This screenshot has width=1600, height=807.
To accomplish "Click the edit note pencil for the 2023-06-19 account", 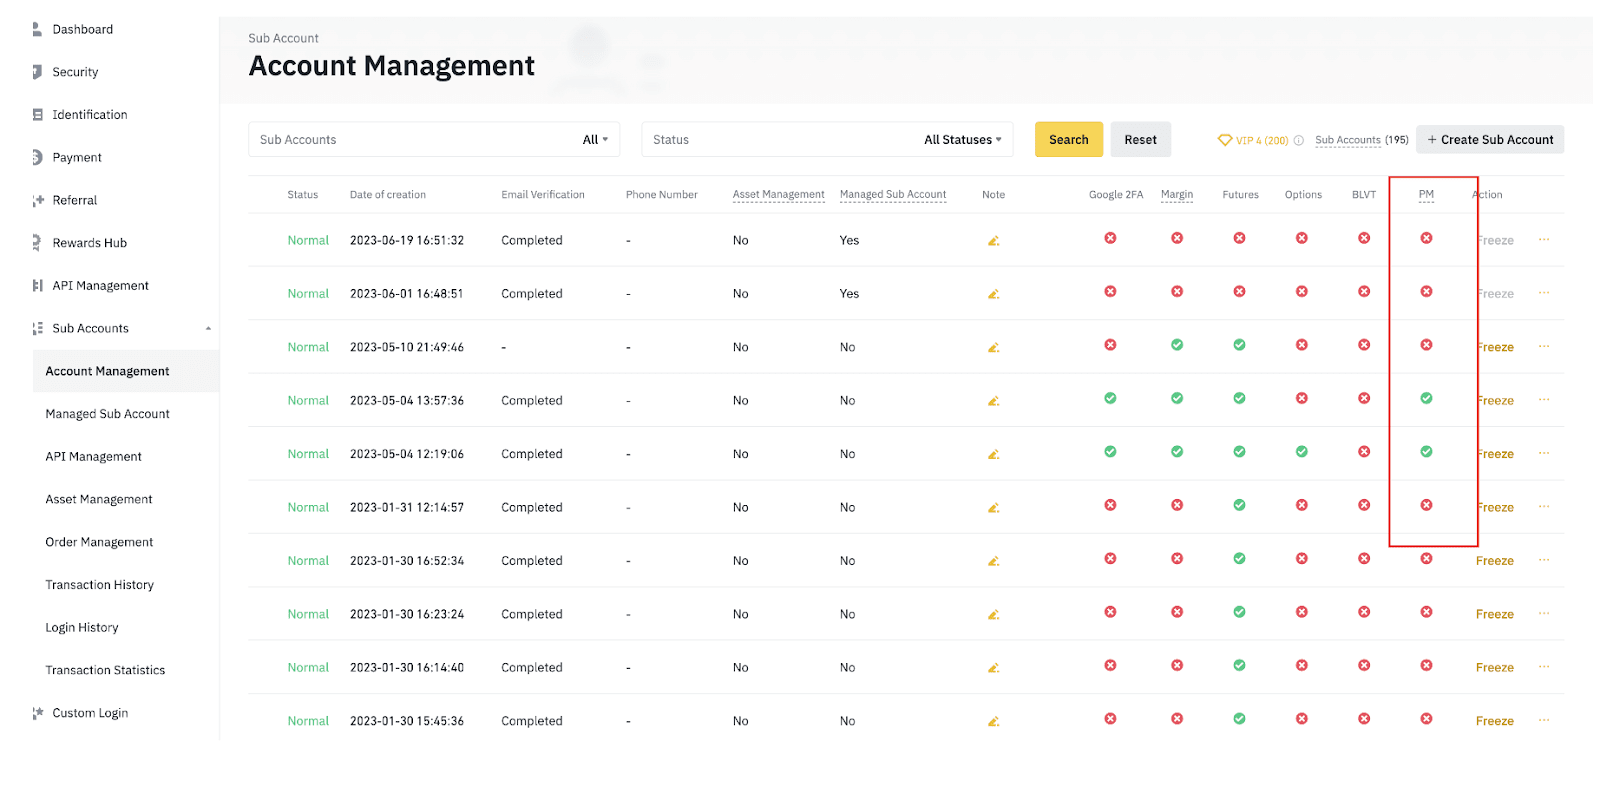I will tap(993, 241).
